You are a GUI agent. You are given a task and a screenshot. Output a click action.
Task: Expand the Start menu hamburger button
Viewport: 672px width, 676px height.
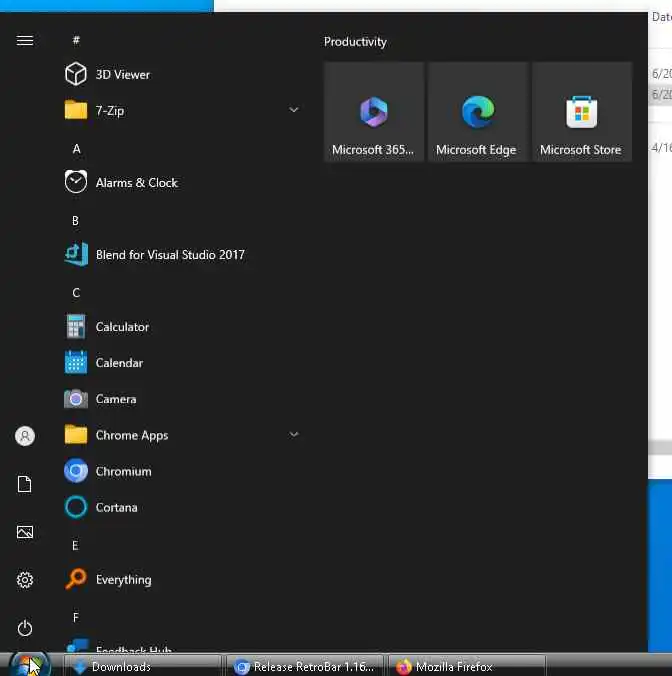click(x=25, y=41)
